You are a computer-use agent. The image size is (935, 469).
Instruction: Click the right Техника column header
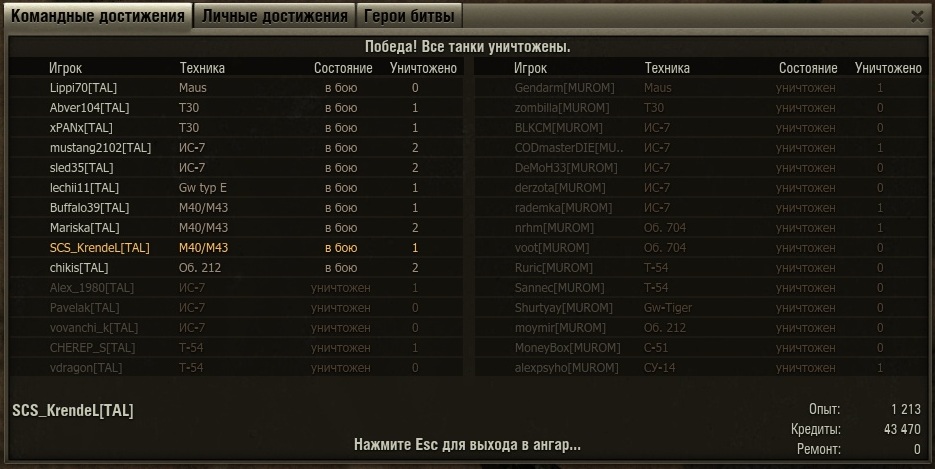pos(667,68)
